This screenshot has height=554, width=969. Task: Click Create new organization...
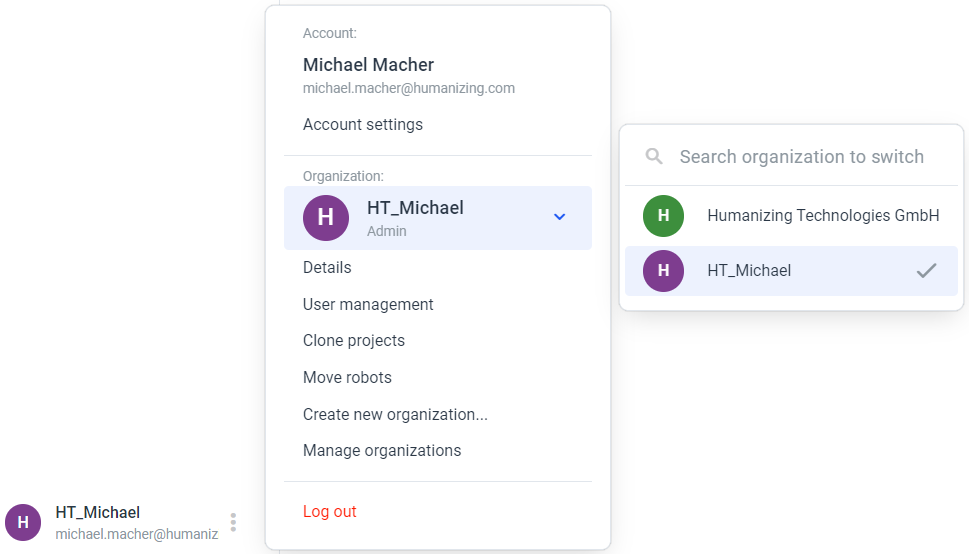coord(395,414)
